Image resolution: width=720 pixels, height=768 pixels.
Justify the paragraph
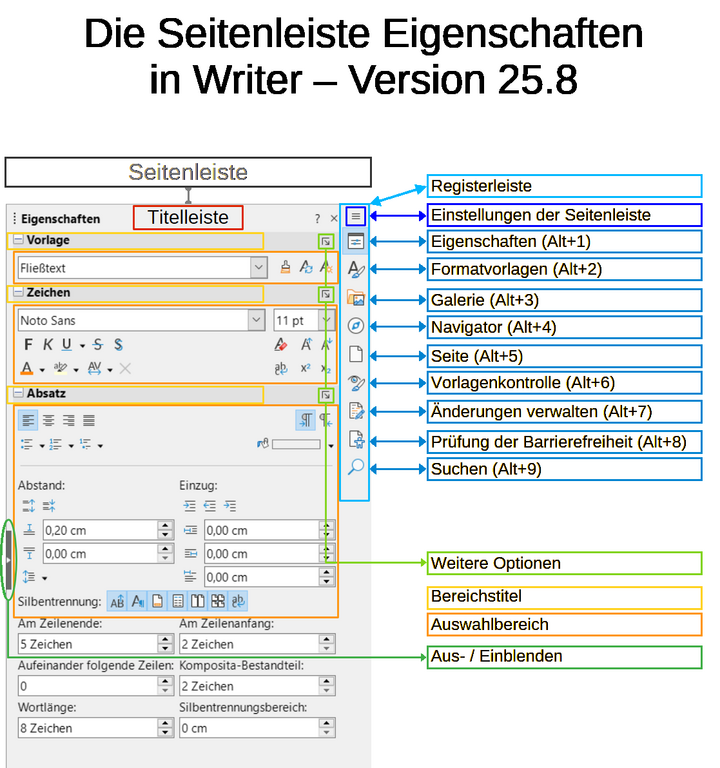(89, 420)
